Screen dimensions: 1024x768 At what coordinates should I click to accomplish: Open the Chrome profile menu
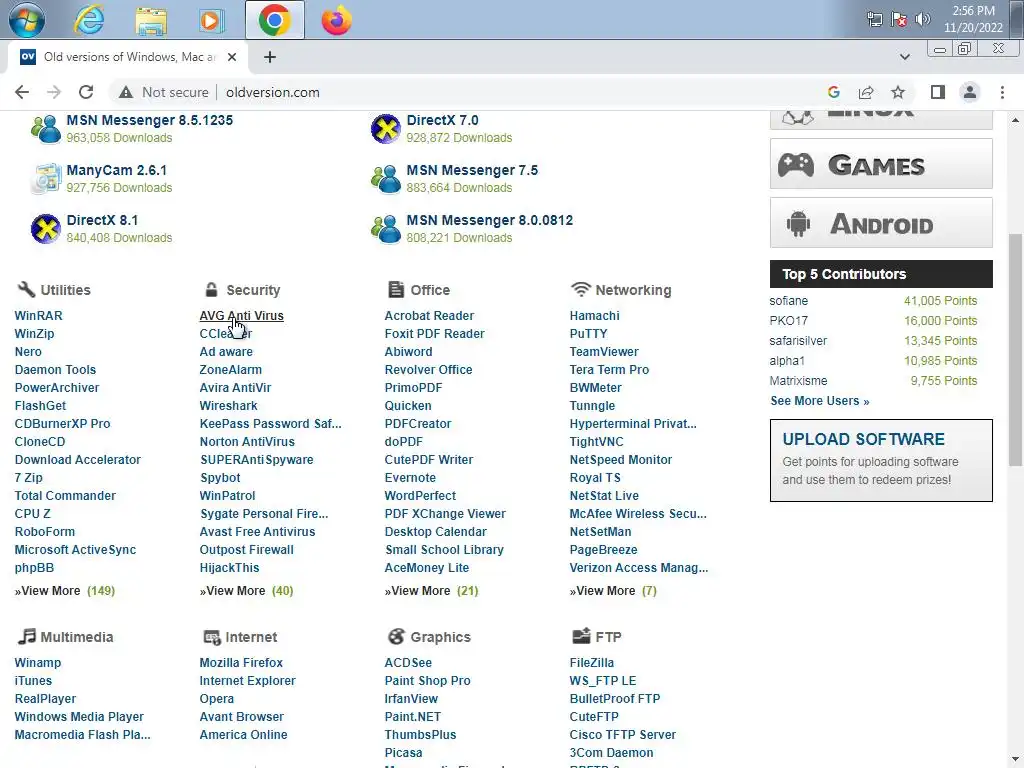[x=970, y=92]
